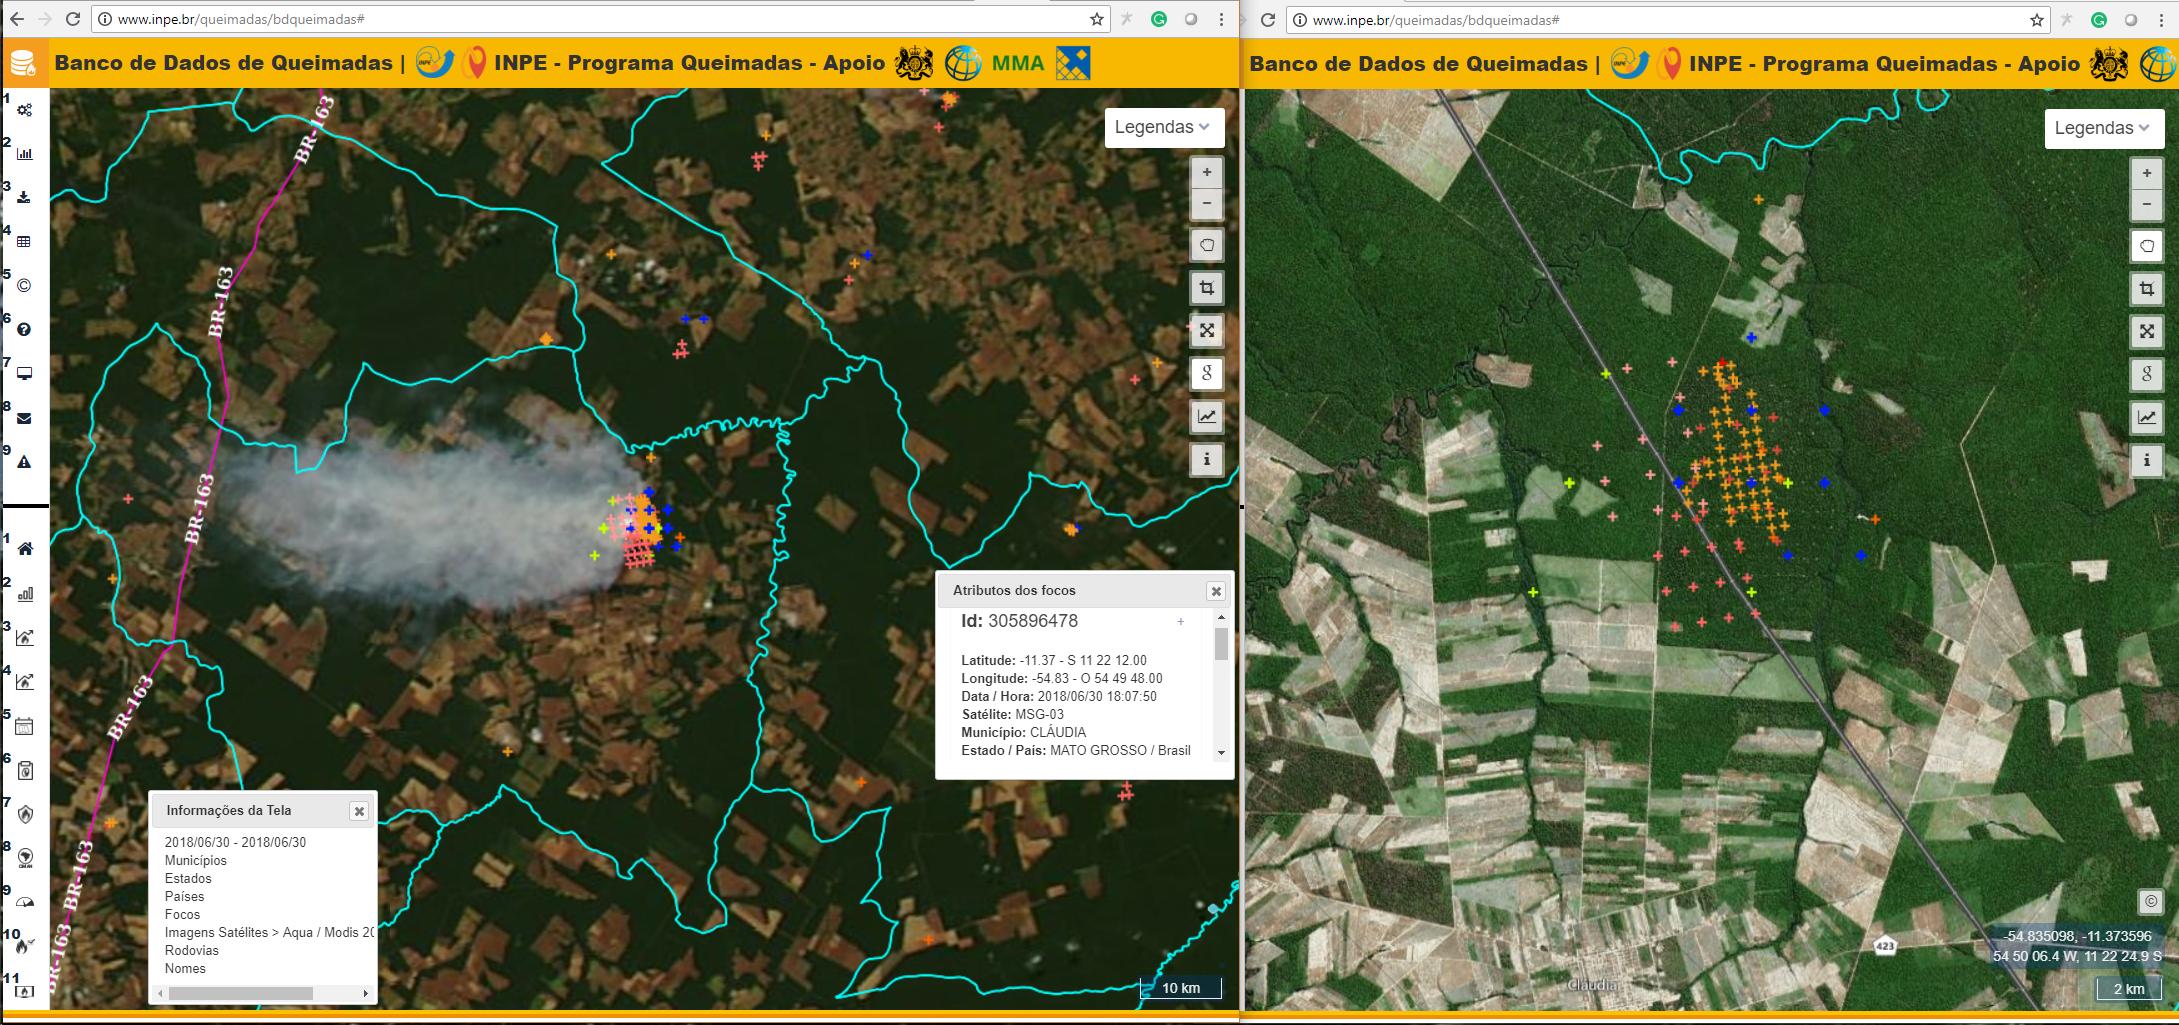Click the help question mark icon
The height and width of the screenshot is (1025, 2179).
click(x=25, y=329)
